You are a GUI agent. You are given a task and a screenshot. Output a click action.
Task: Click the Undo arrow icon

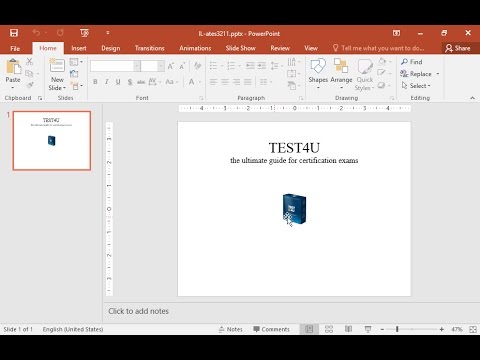point(36,33)
